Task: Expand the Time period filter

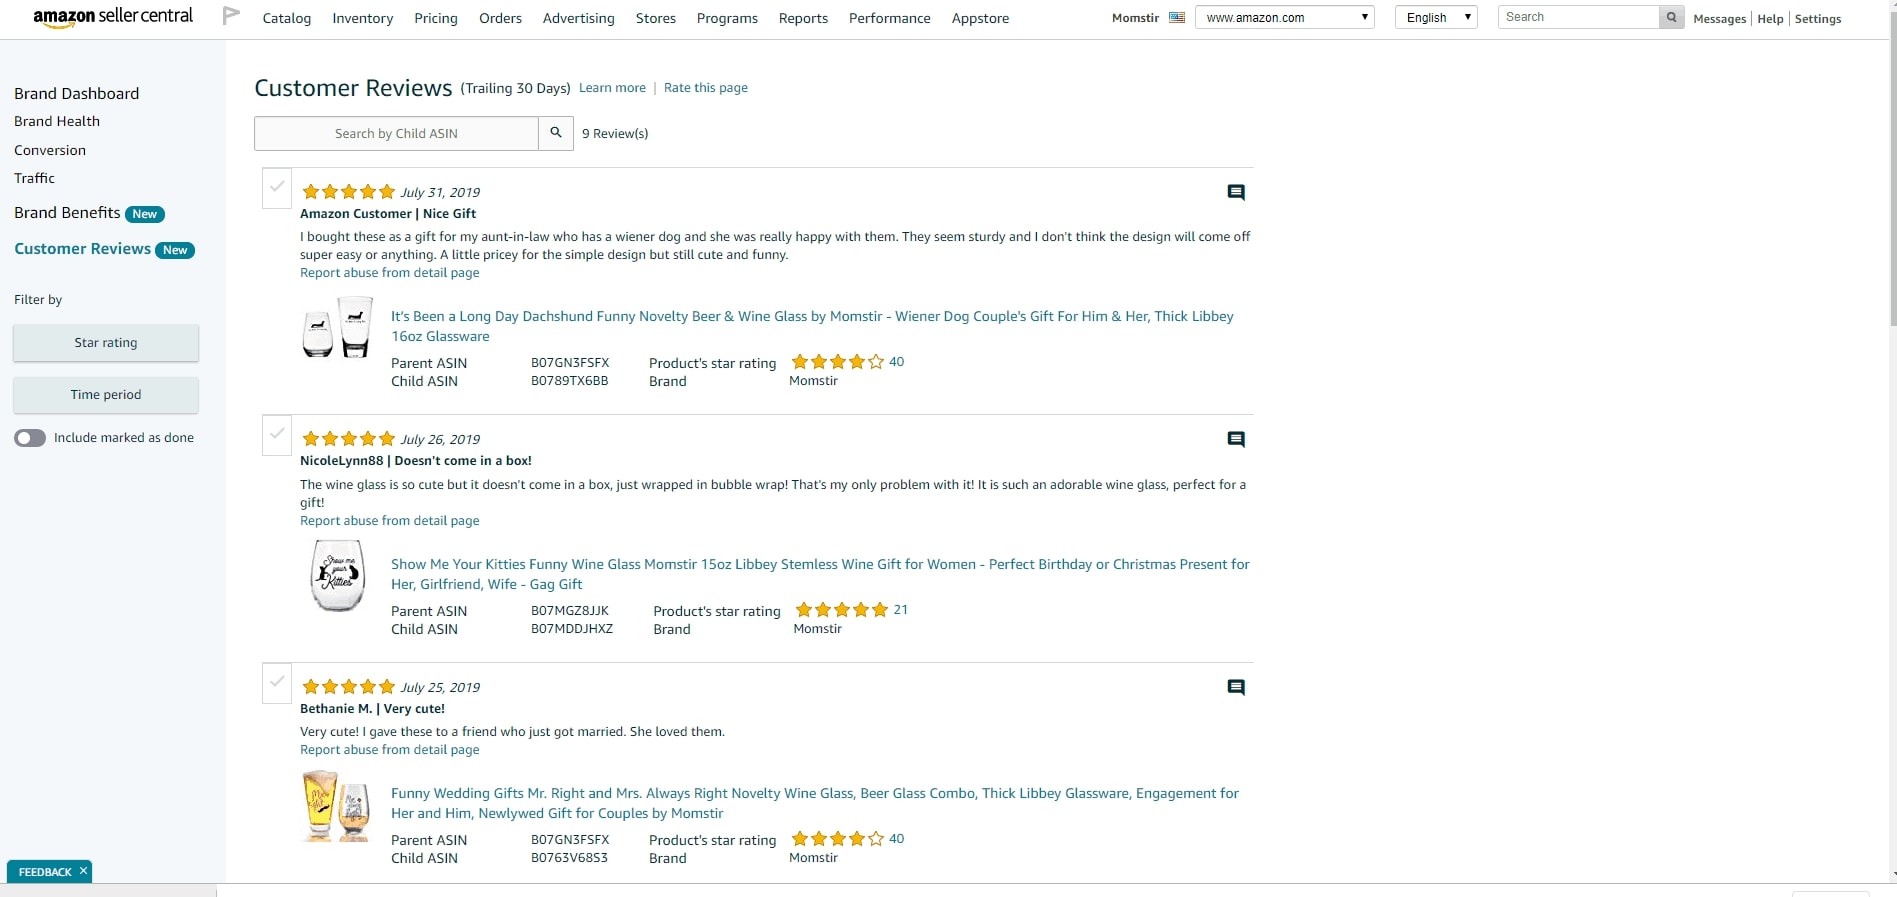Action: [x=106, y=395]
